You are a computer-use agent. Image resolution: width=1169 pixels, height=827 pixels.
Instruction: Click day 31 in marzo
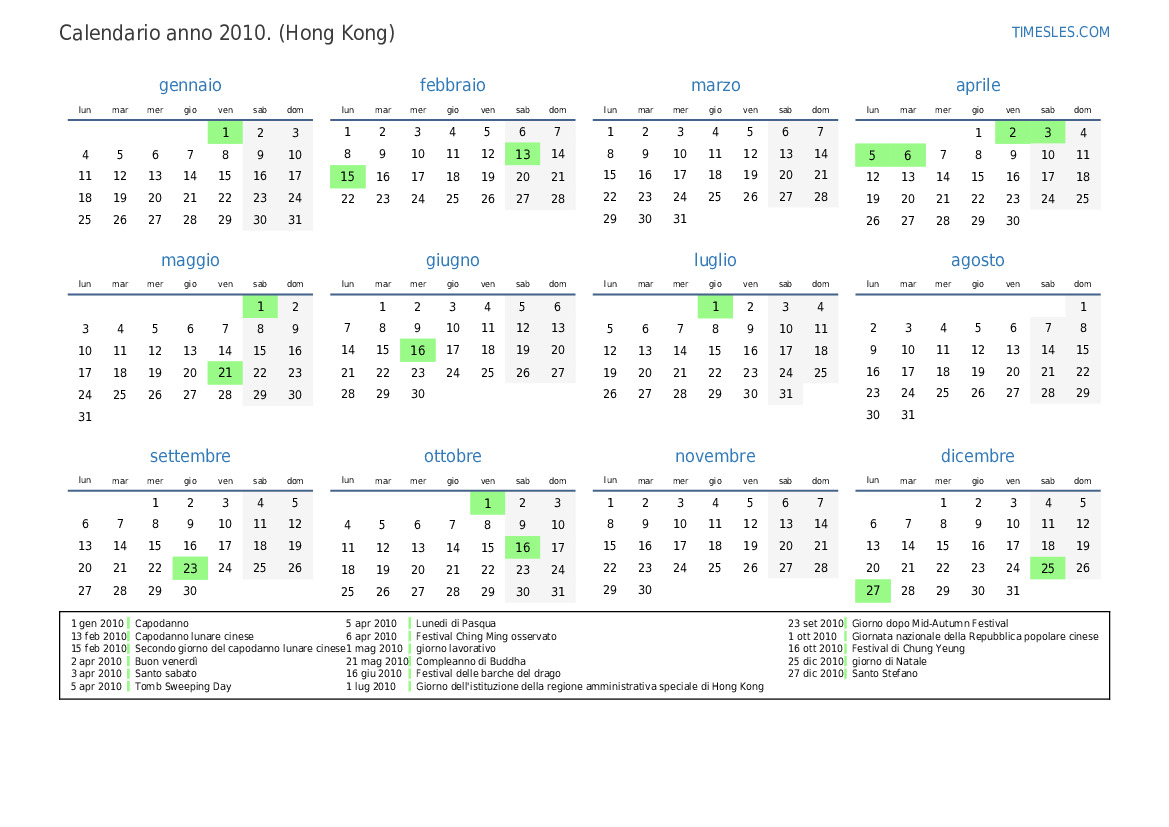click(680, 219)
